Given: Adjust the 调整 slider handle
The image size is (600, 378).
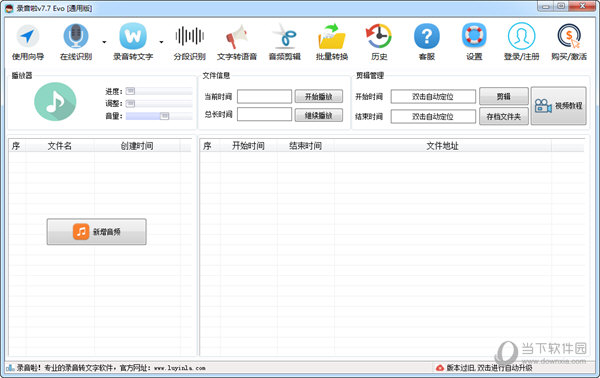Looking at the screenshot, I should coord(130,103).
